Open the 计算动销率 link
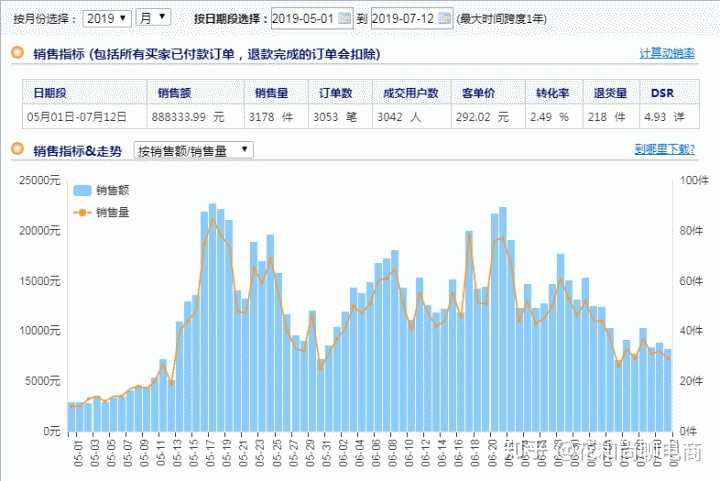720x481 pixels. tap(667, 53)
